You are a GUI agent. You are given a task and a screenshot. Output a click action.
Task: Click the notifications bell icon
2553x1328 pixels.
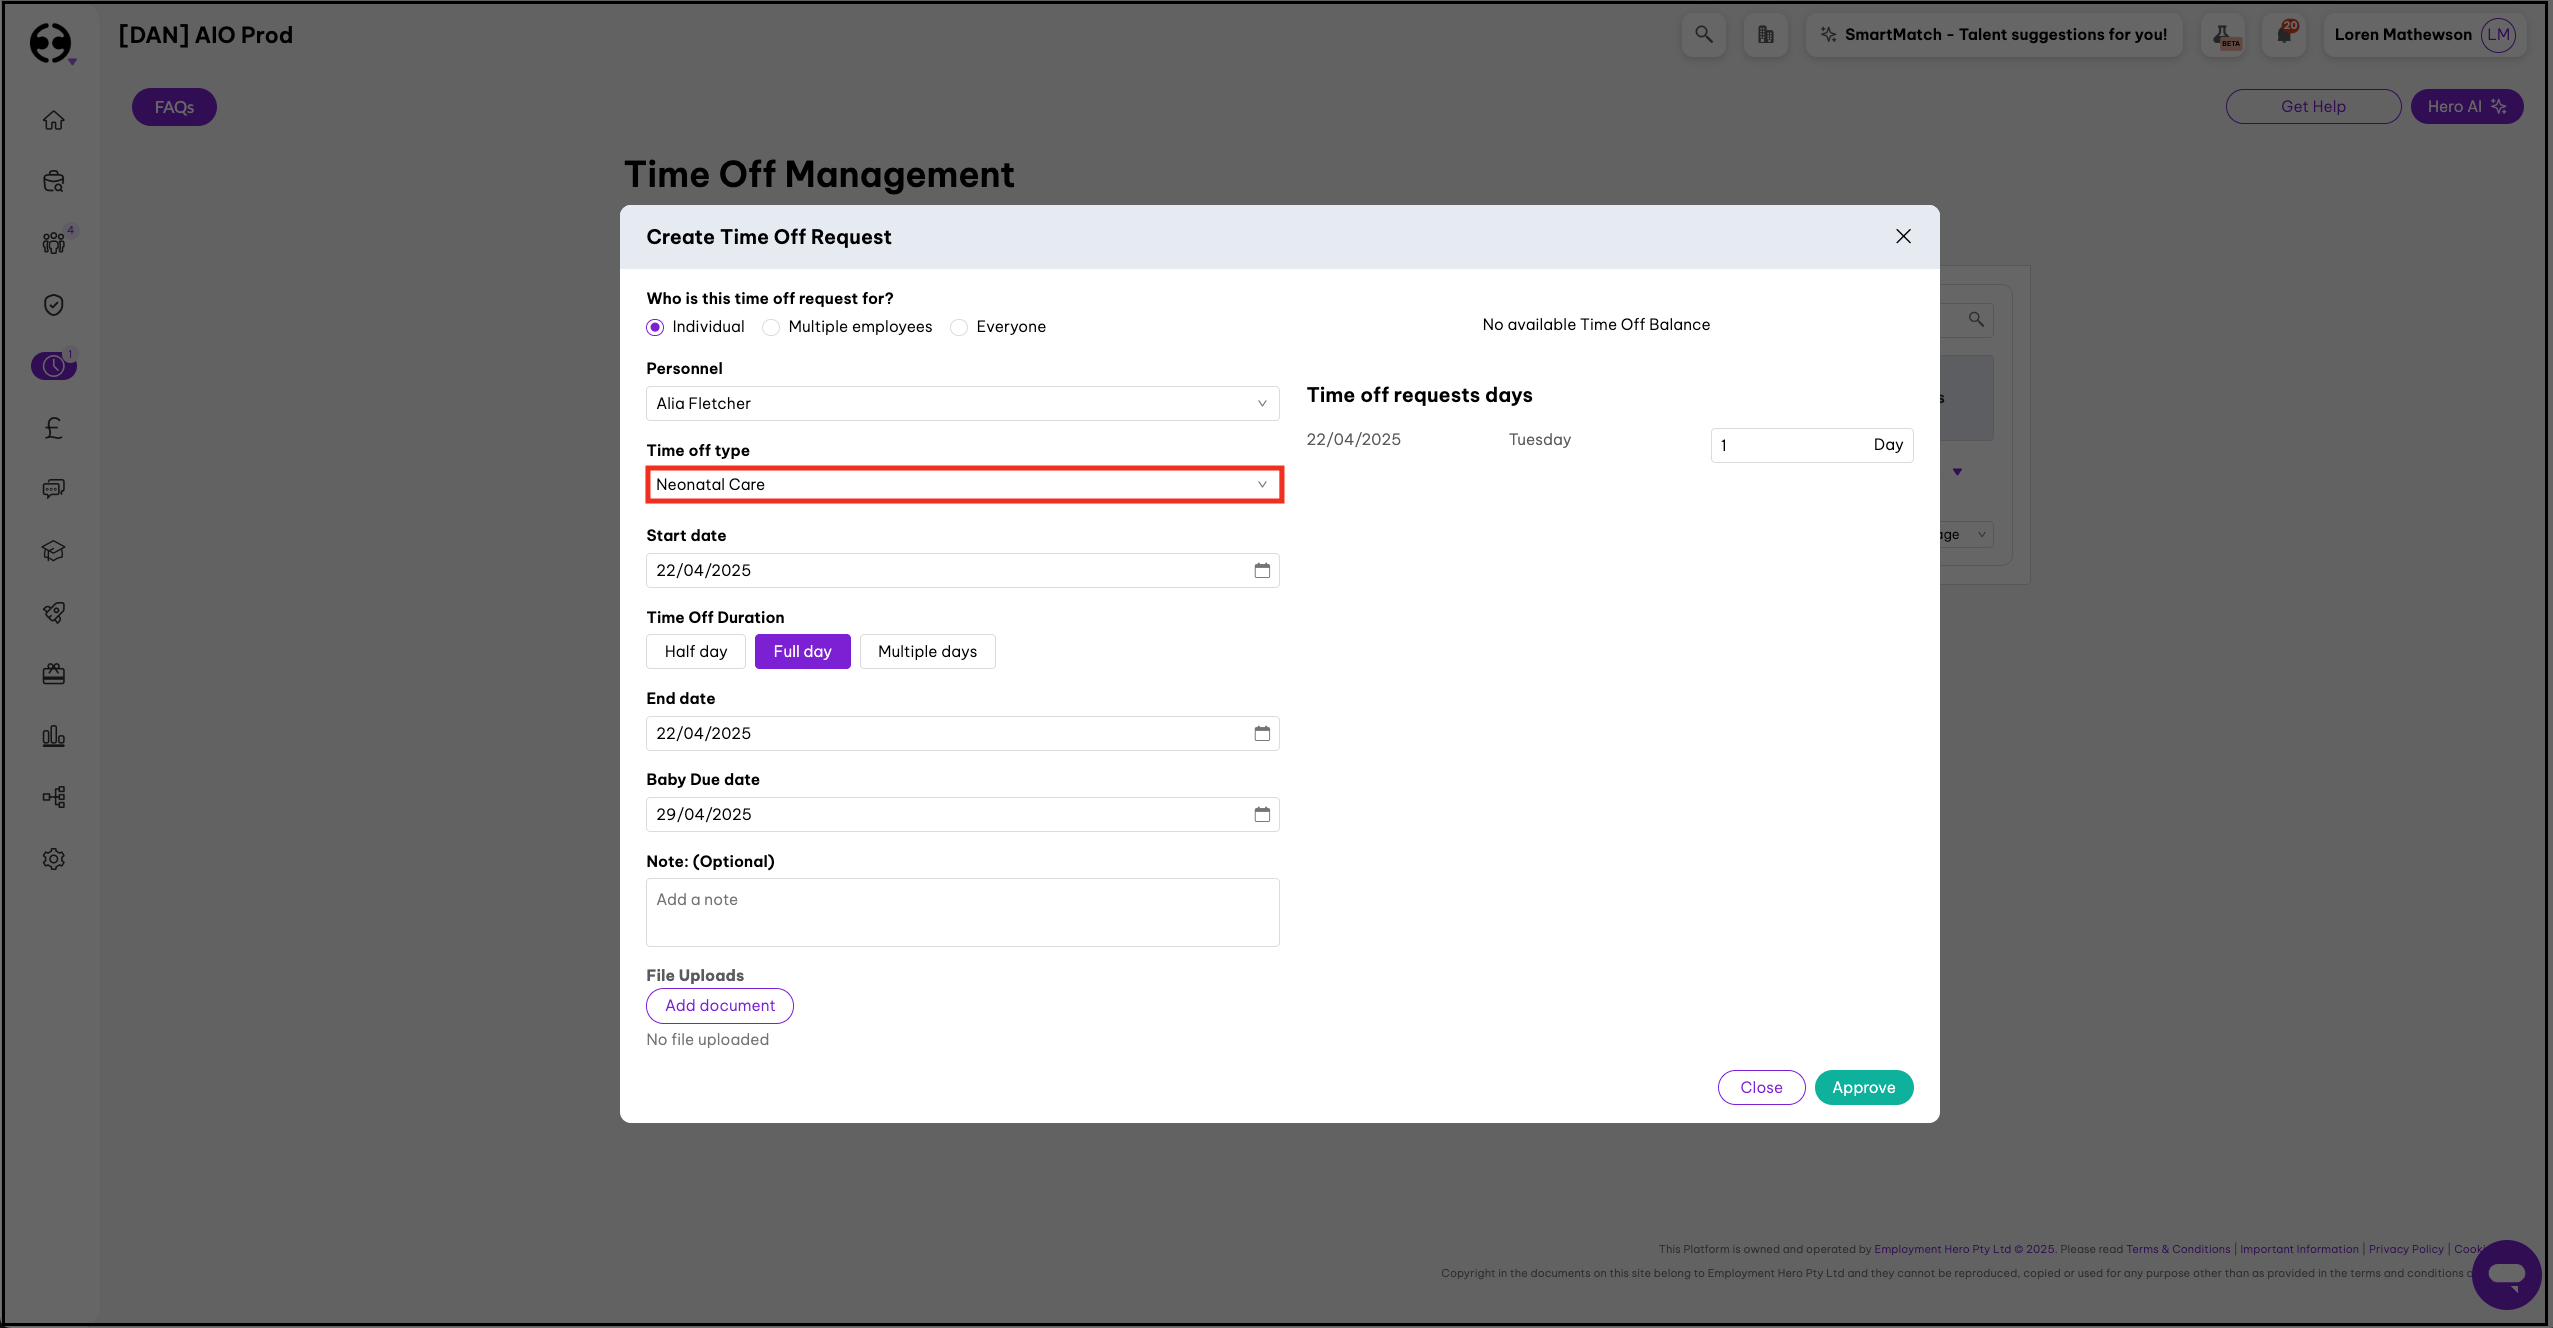pos(2284,35)
